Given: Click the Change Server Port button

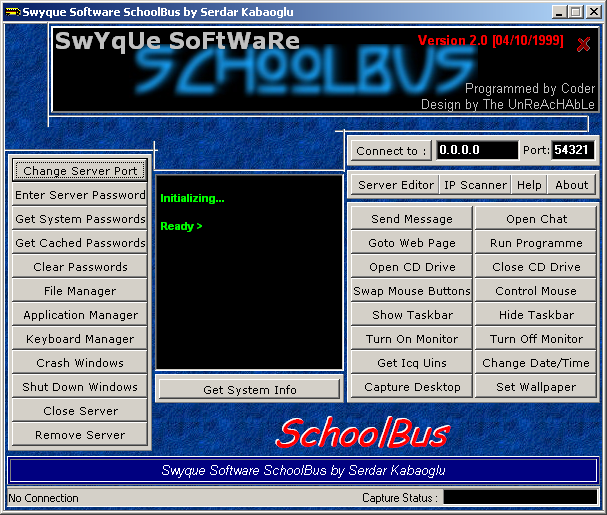Looking at the screenshot, I should tap(80, 171).
